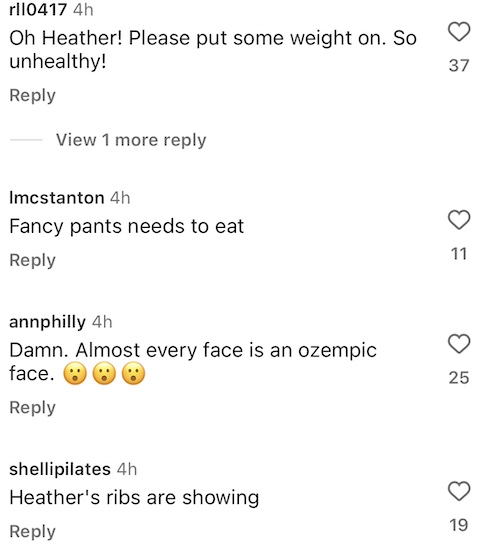The width and height of the screenshot is (500, 549).
Task: Reply to annphilly's comment
Action: coord(33,408)
